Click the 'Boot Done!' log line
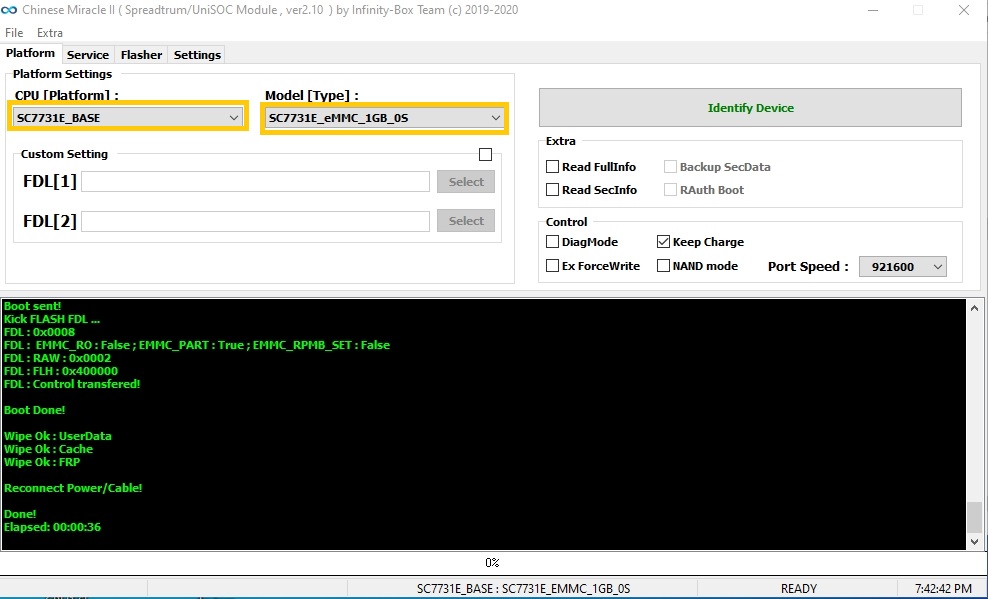This screenshot has height=599, width=988. (x=35, y=410)
